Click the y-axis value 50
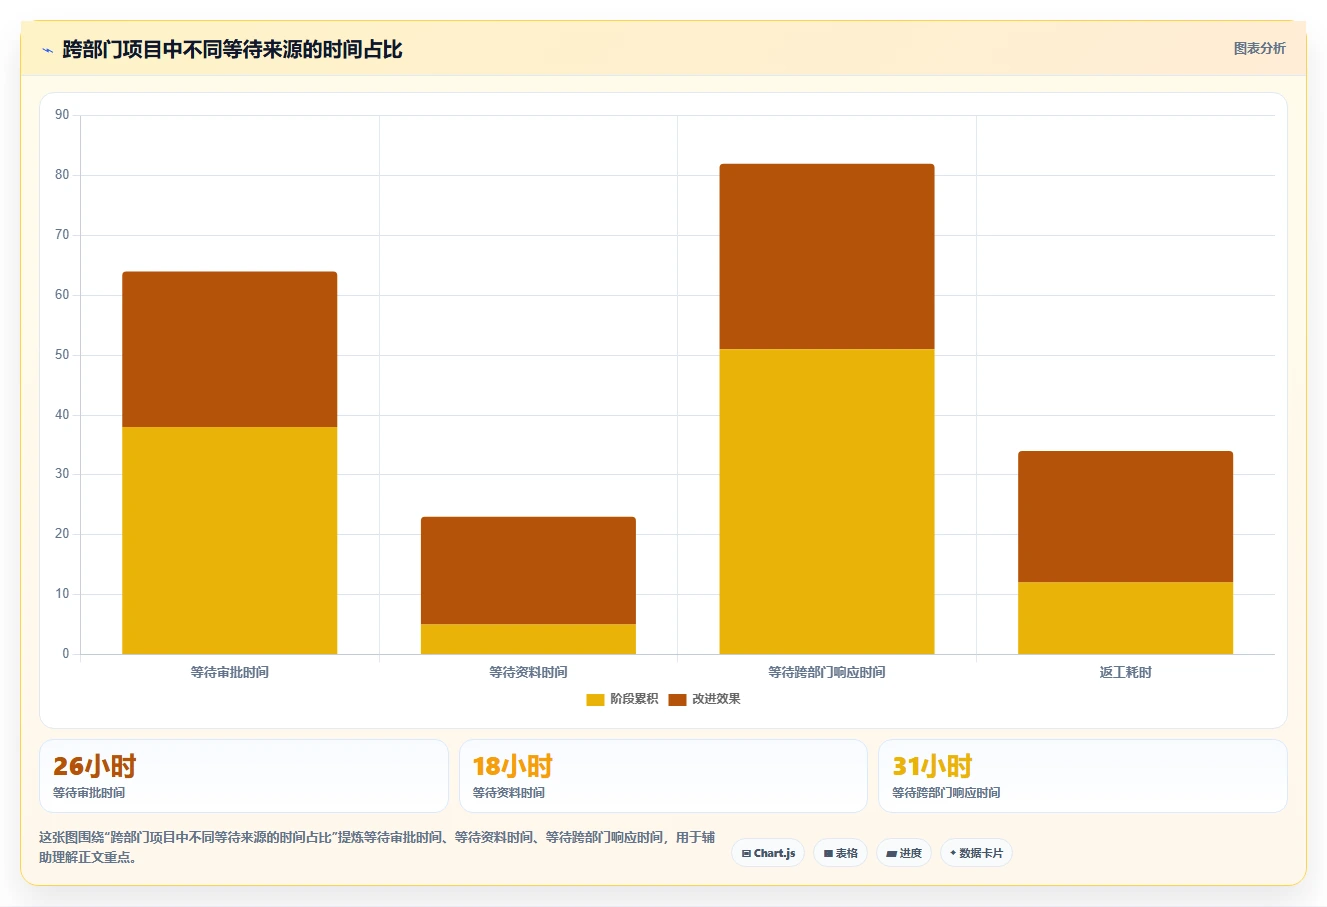The width and height of the screenshot is (1327, 907). [x=62, y=355]
